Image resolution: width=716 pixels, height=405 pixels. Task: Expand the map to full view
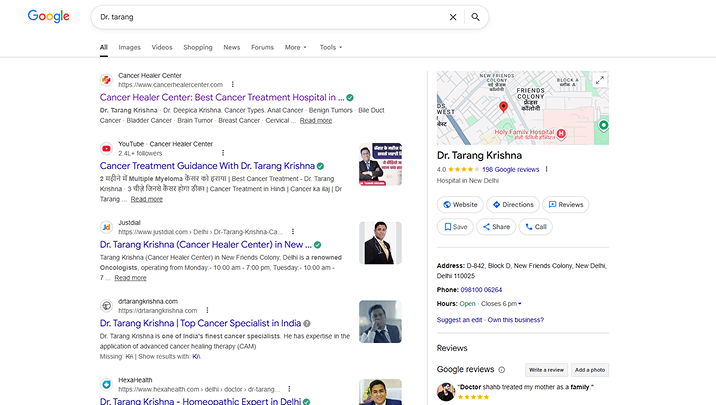(599, 80)
